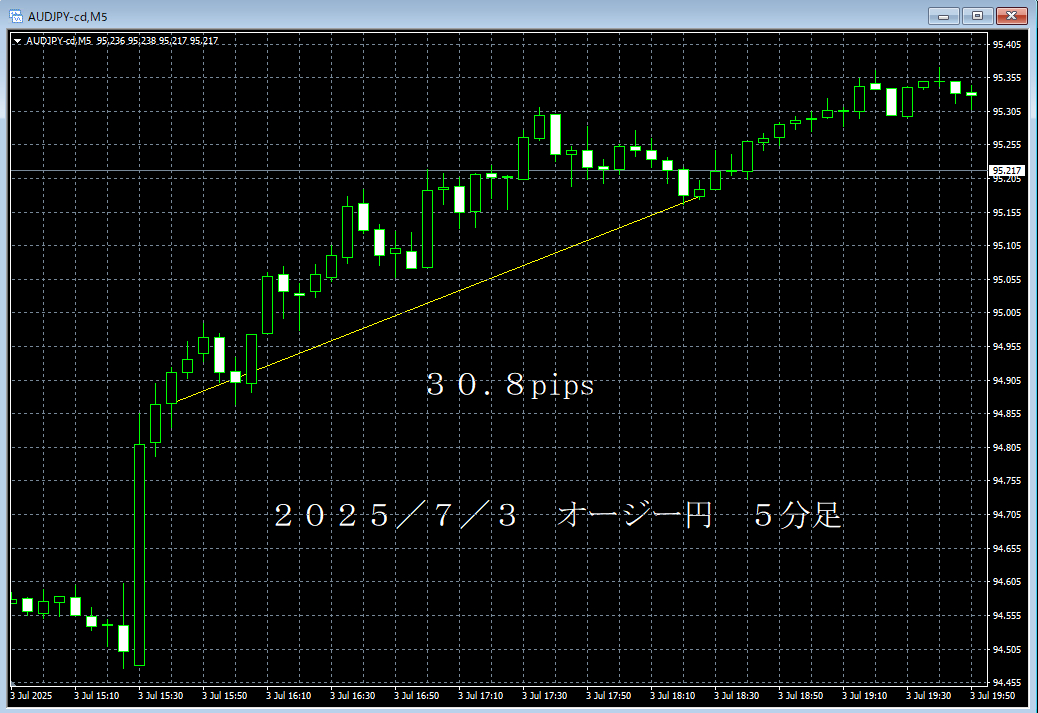Click the AUDJPY-cd,M5 title bar text
Viewport: 1038px width, 713px height.
(x=68, y=15)
